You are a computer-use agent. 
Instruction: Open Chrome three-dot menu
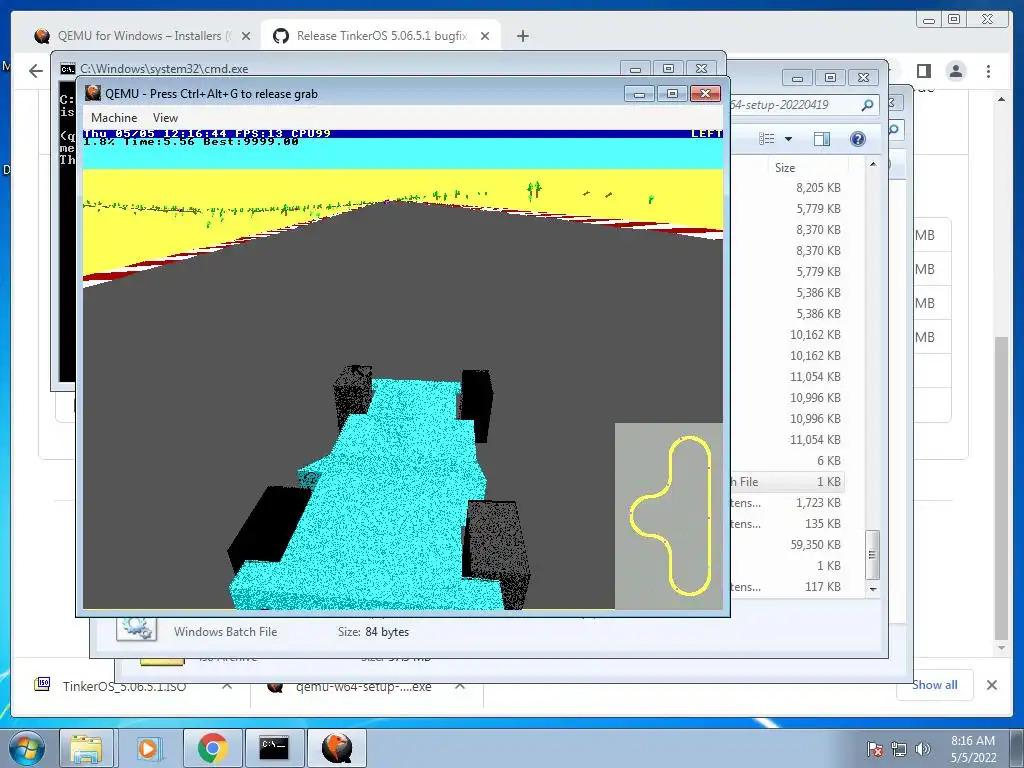(x=988, y=71)
